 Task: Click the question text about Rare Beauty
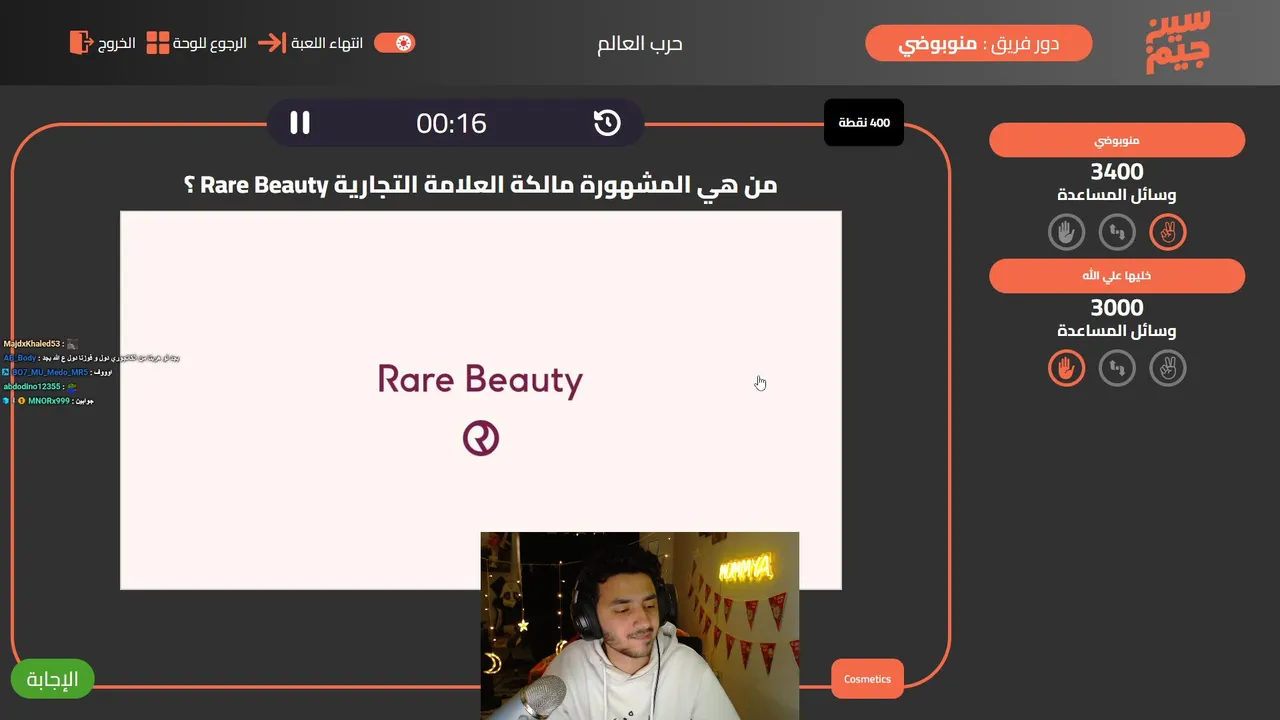coord(481,184)
